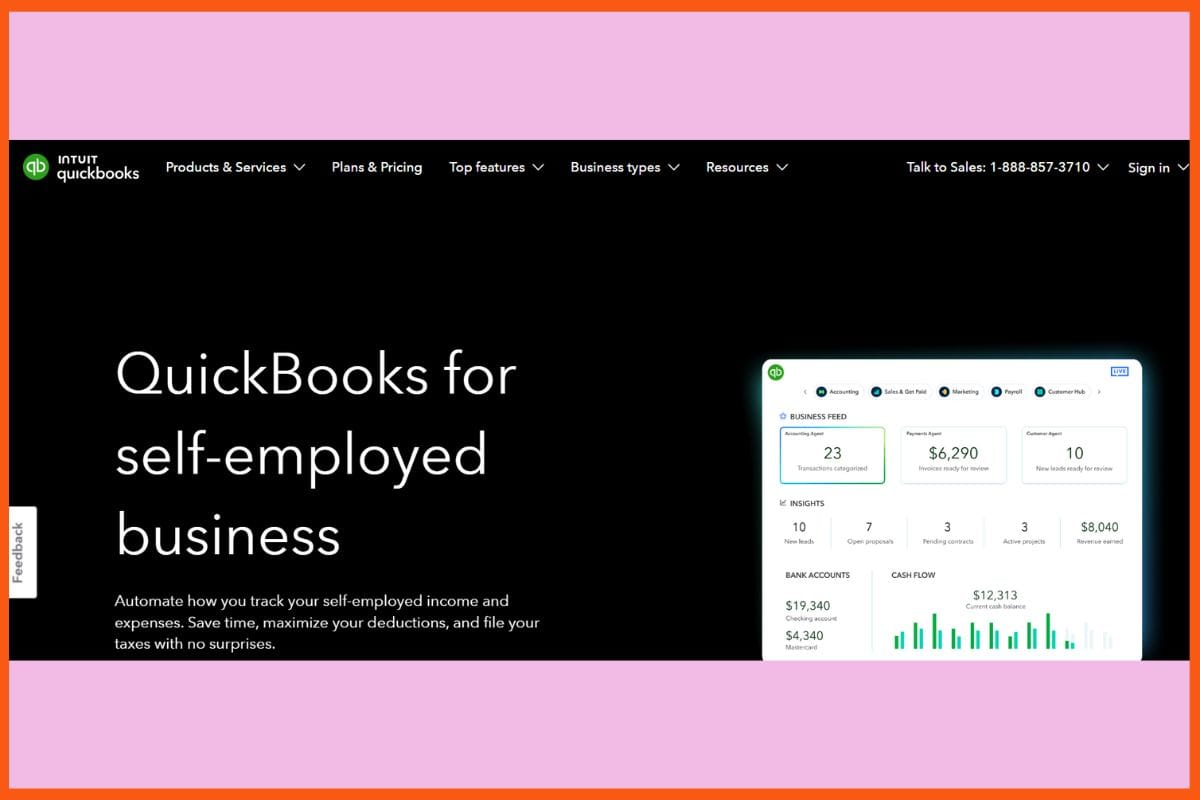The width and height of the screenshot is (1200, 800).
Task: Open the Business types dropdown
Action: click(624, 167)
